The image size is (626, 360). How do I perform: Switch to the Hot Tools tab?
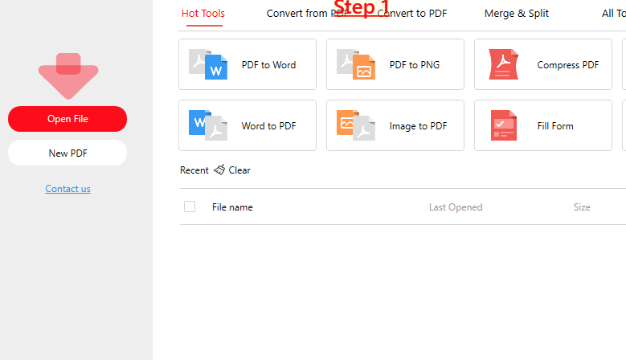(203, 14)
